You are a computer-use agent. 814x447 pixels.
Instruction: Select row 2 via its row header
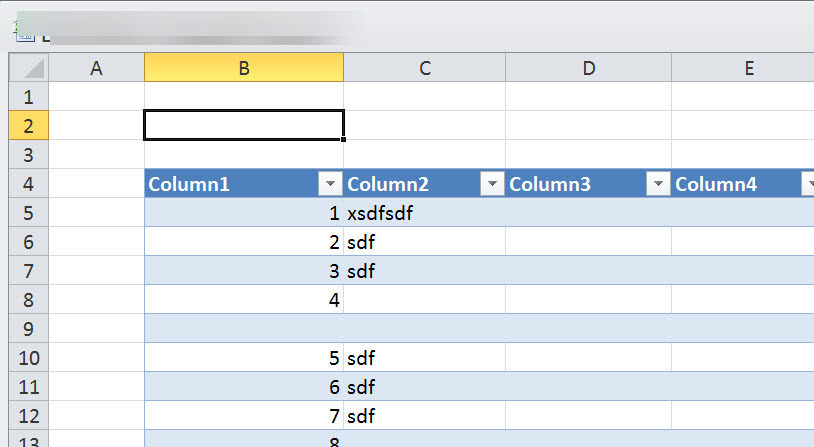[x=28, y=126]
